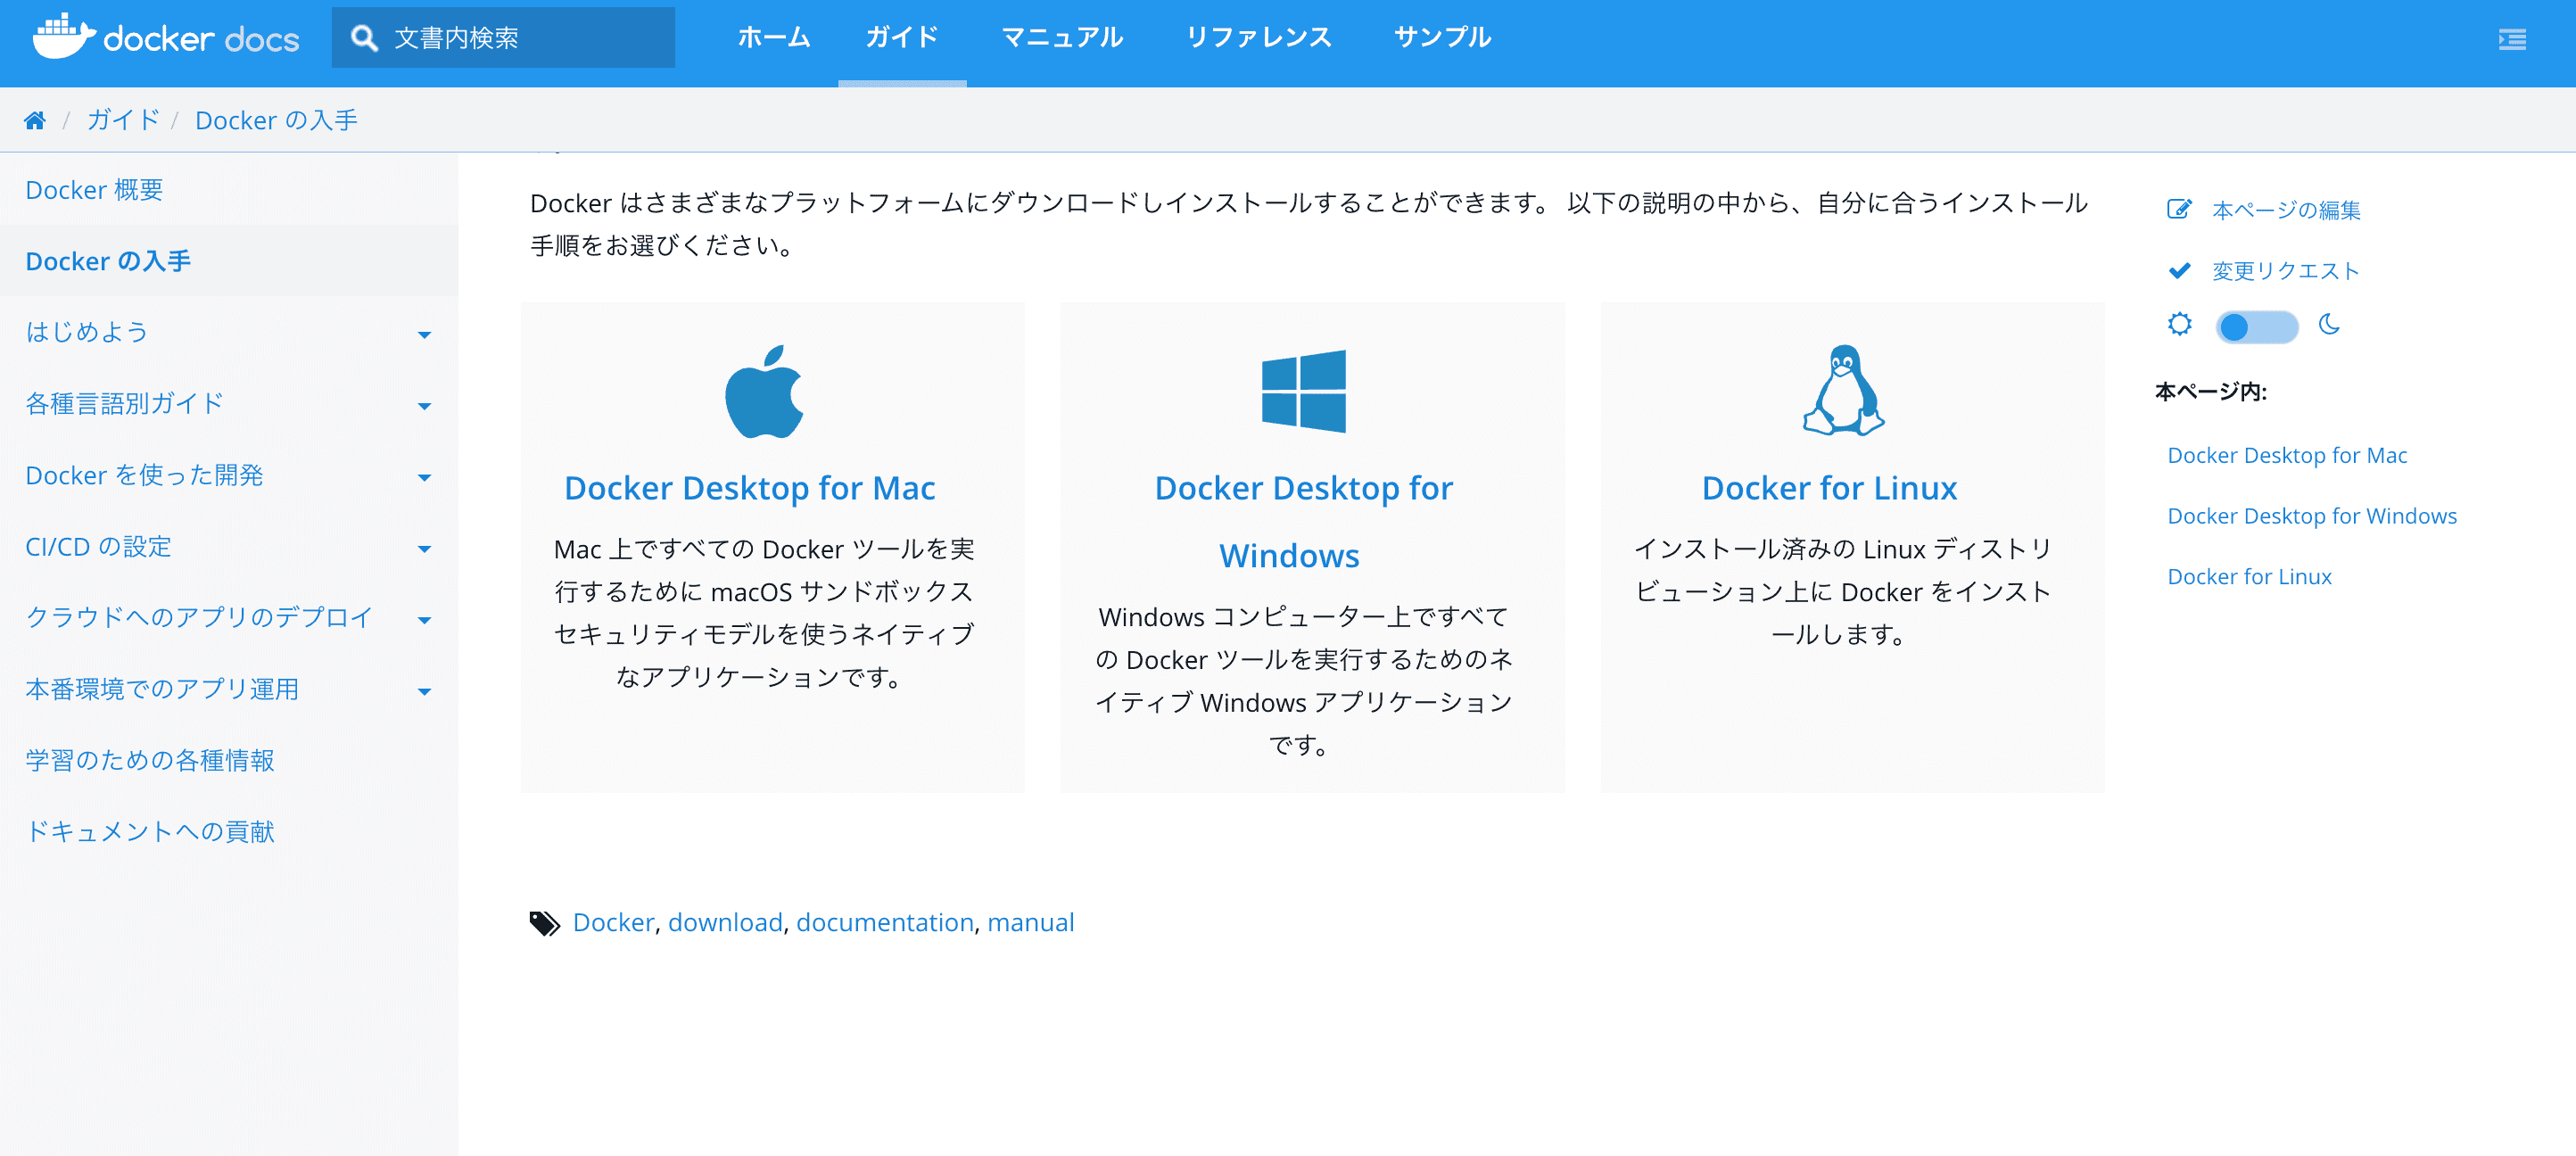Image resolution: width=2576 pixels, height=1156 pixels.
Task: Expand Docker を使った開発 section arrow
Action: click(x=424, y=478)
